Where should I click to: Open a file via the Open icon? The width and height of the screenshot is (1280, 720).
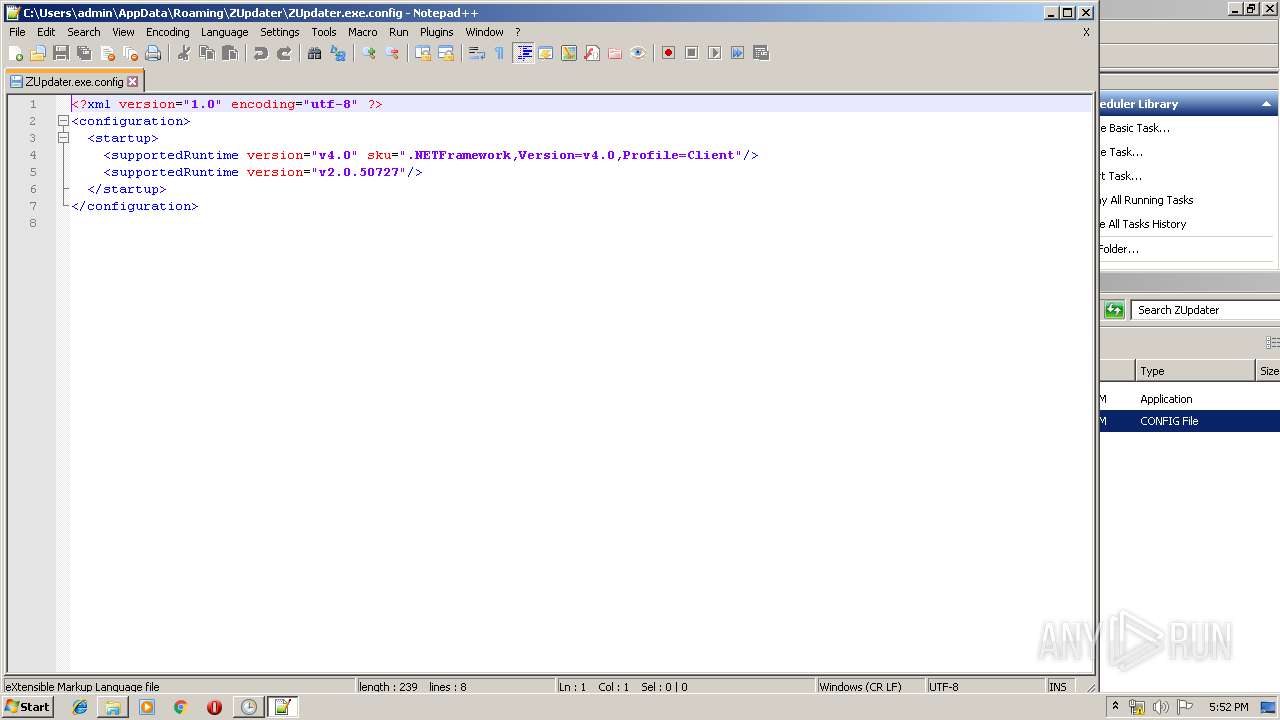(38, 53)
